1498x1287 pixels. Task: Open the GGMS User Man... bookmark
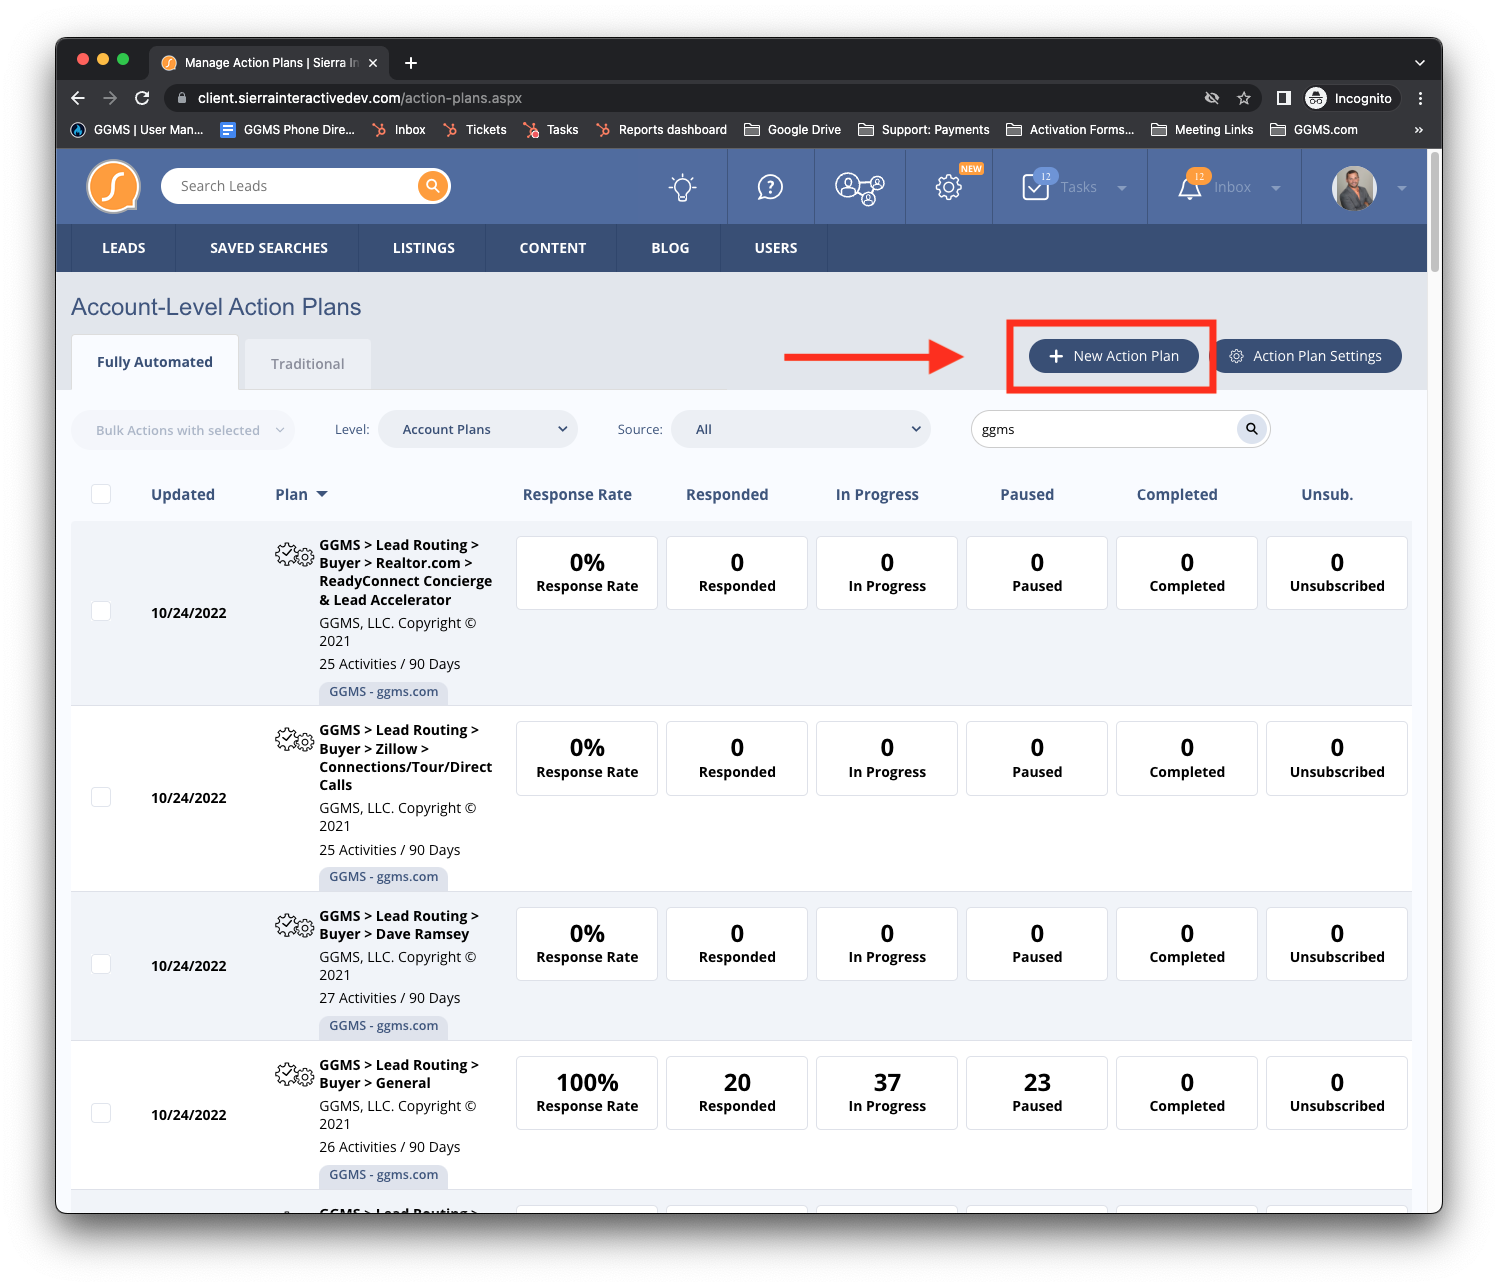137,130
